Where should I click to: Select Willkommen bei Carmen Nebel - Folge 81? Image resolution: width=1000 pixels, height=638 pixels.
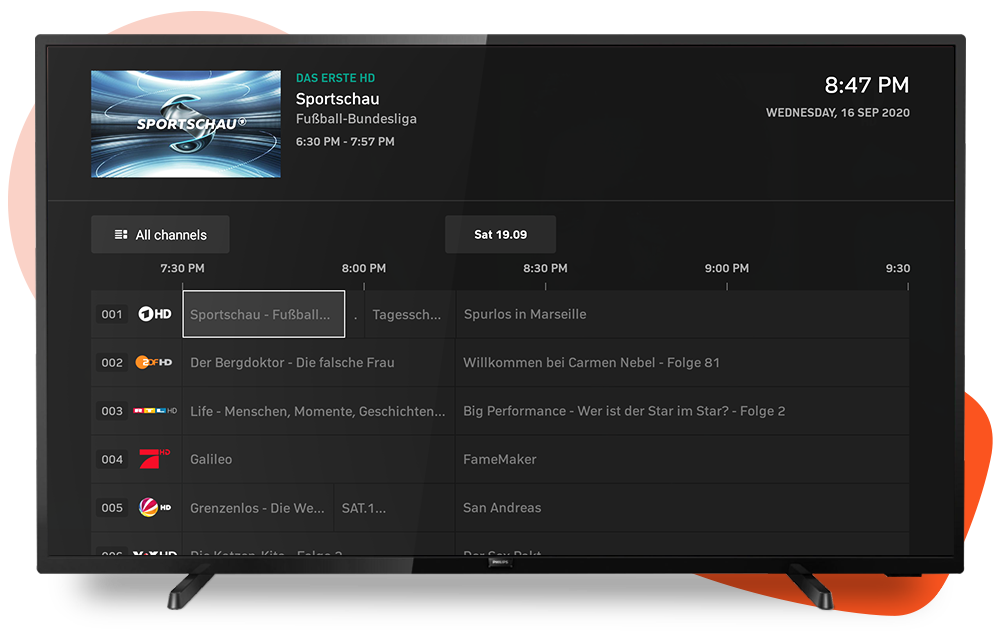(682, 362)
